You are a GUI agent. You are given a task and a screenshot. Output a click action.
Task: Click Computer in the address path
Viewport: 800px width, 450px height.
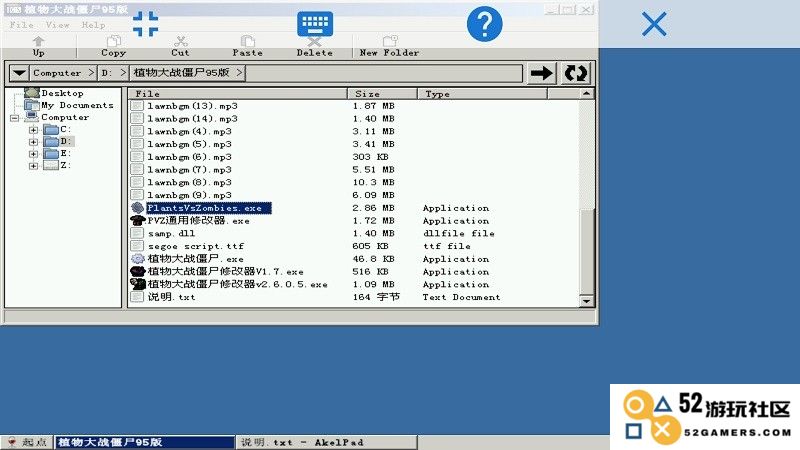tap(57, 73)
